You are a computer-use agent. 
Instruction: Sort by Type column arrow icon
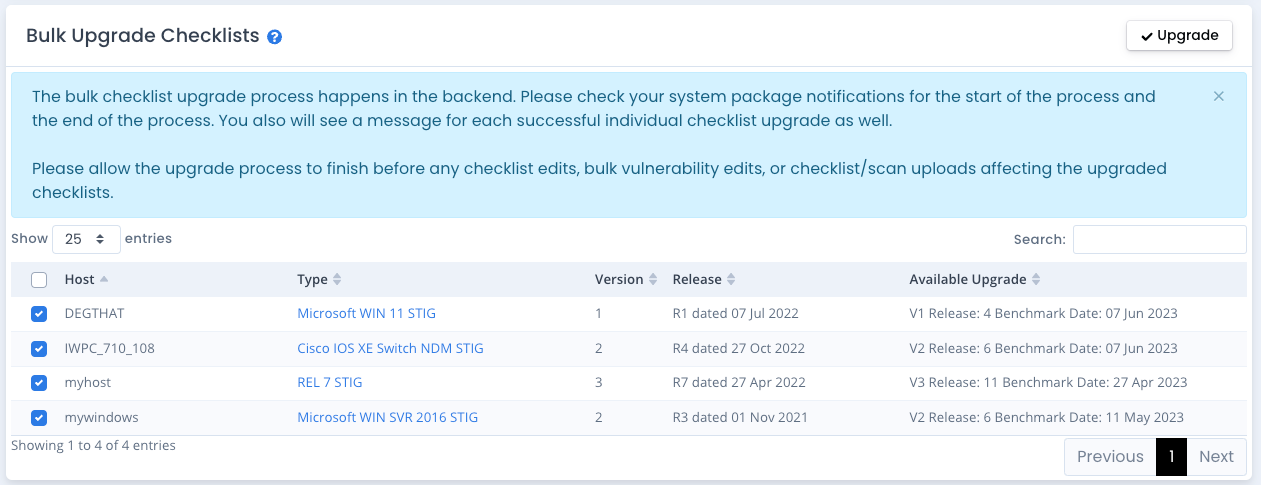click(x=337, y=279)
